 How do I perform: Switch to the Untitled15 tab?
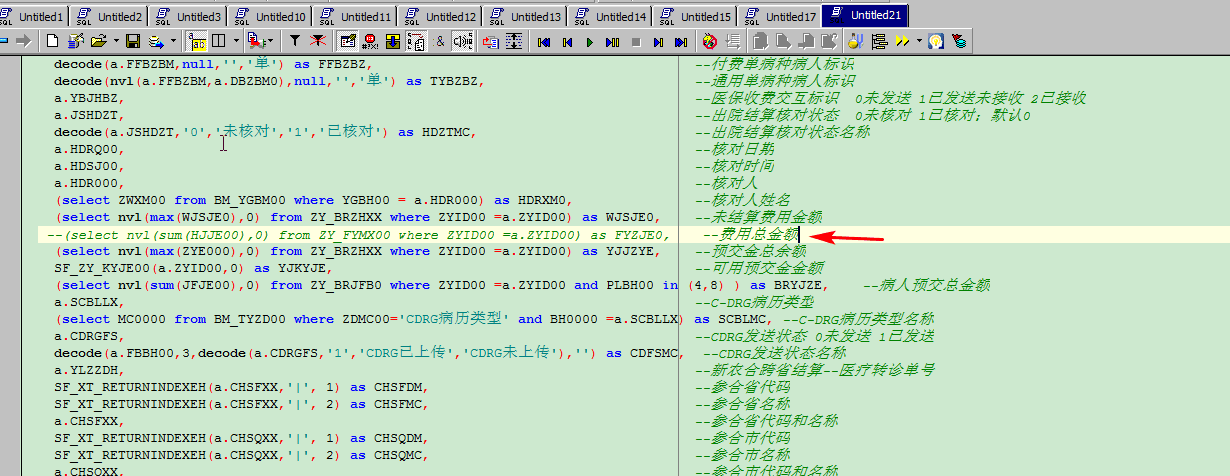[x=695, y=17]
